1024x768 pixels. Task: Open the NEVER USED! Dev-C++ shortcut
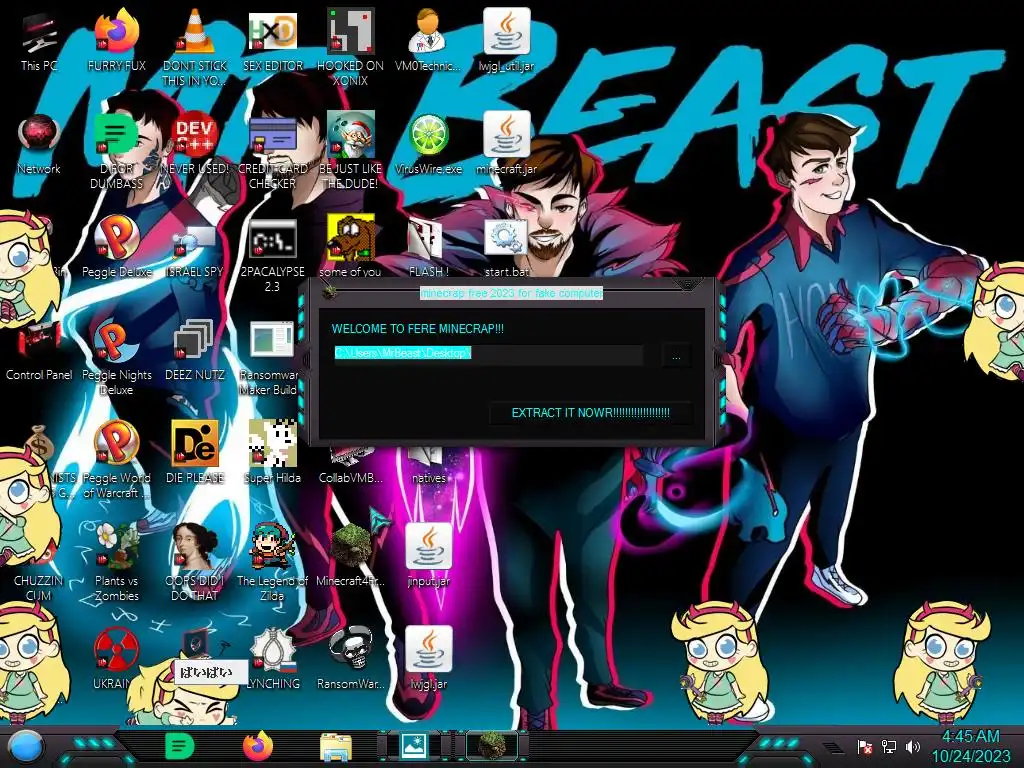(x=195, y=144)
